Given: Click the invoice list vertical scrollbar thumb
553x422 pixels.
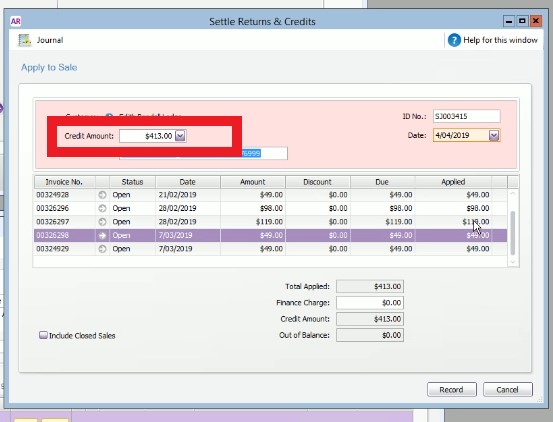Looking at the screenshot, I should (513, 233).
